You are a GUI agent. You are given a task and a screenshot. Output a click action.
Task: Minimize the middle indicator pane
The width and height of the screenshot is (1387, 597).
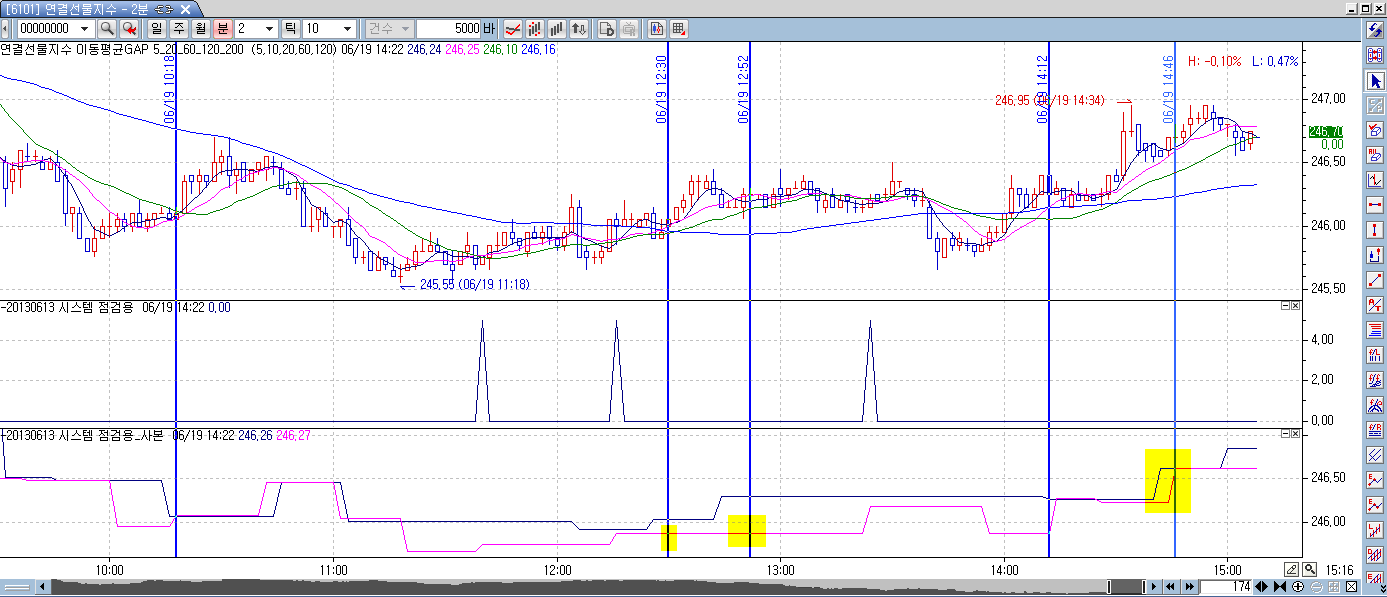[1286, 306]
